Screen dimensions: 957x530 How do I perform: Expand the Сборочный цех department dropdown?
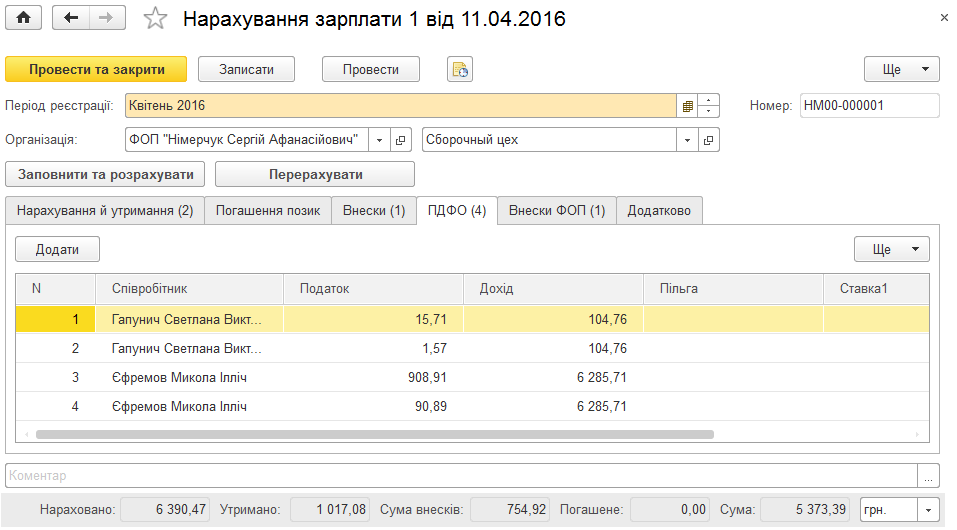pos(687,140)
